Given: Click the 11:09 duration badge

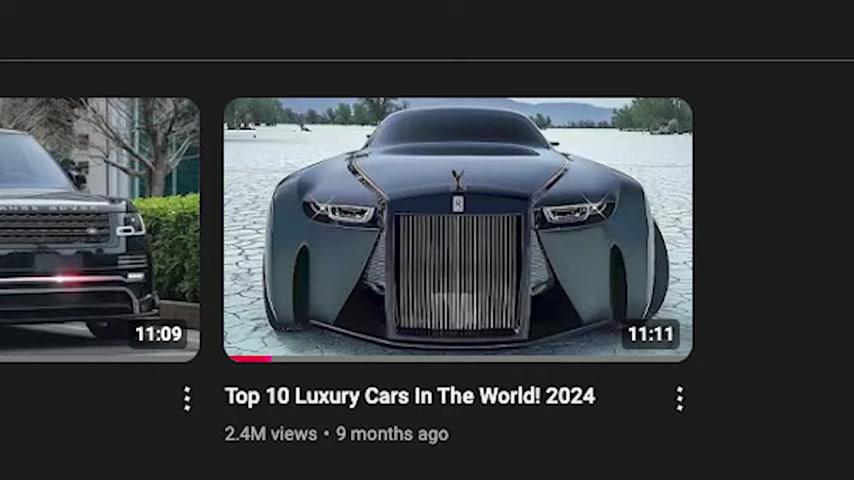Looking at the screenshot, I should [158, 333].
